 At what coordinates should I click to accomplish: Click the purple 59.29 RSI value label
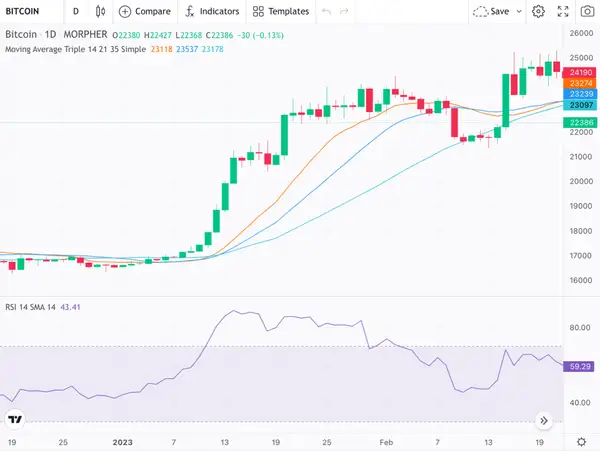click(x=580, y=366)
